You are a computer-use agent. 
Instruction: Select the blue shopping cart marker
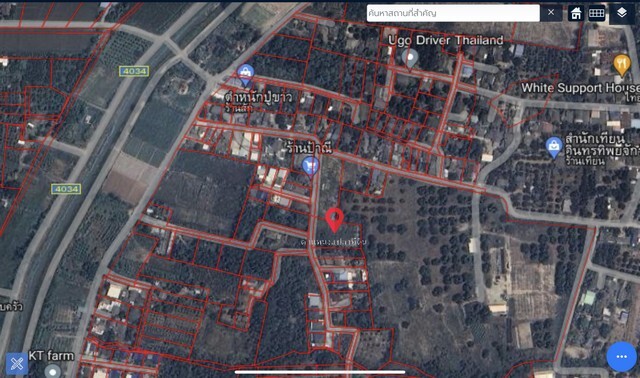[310, 167]
